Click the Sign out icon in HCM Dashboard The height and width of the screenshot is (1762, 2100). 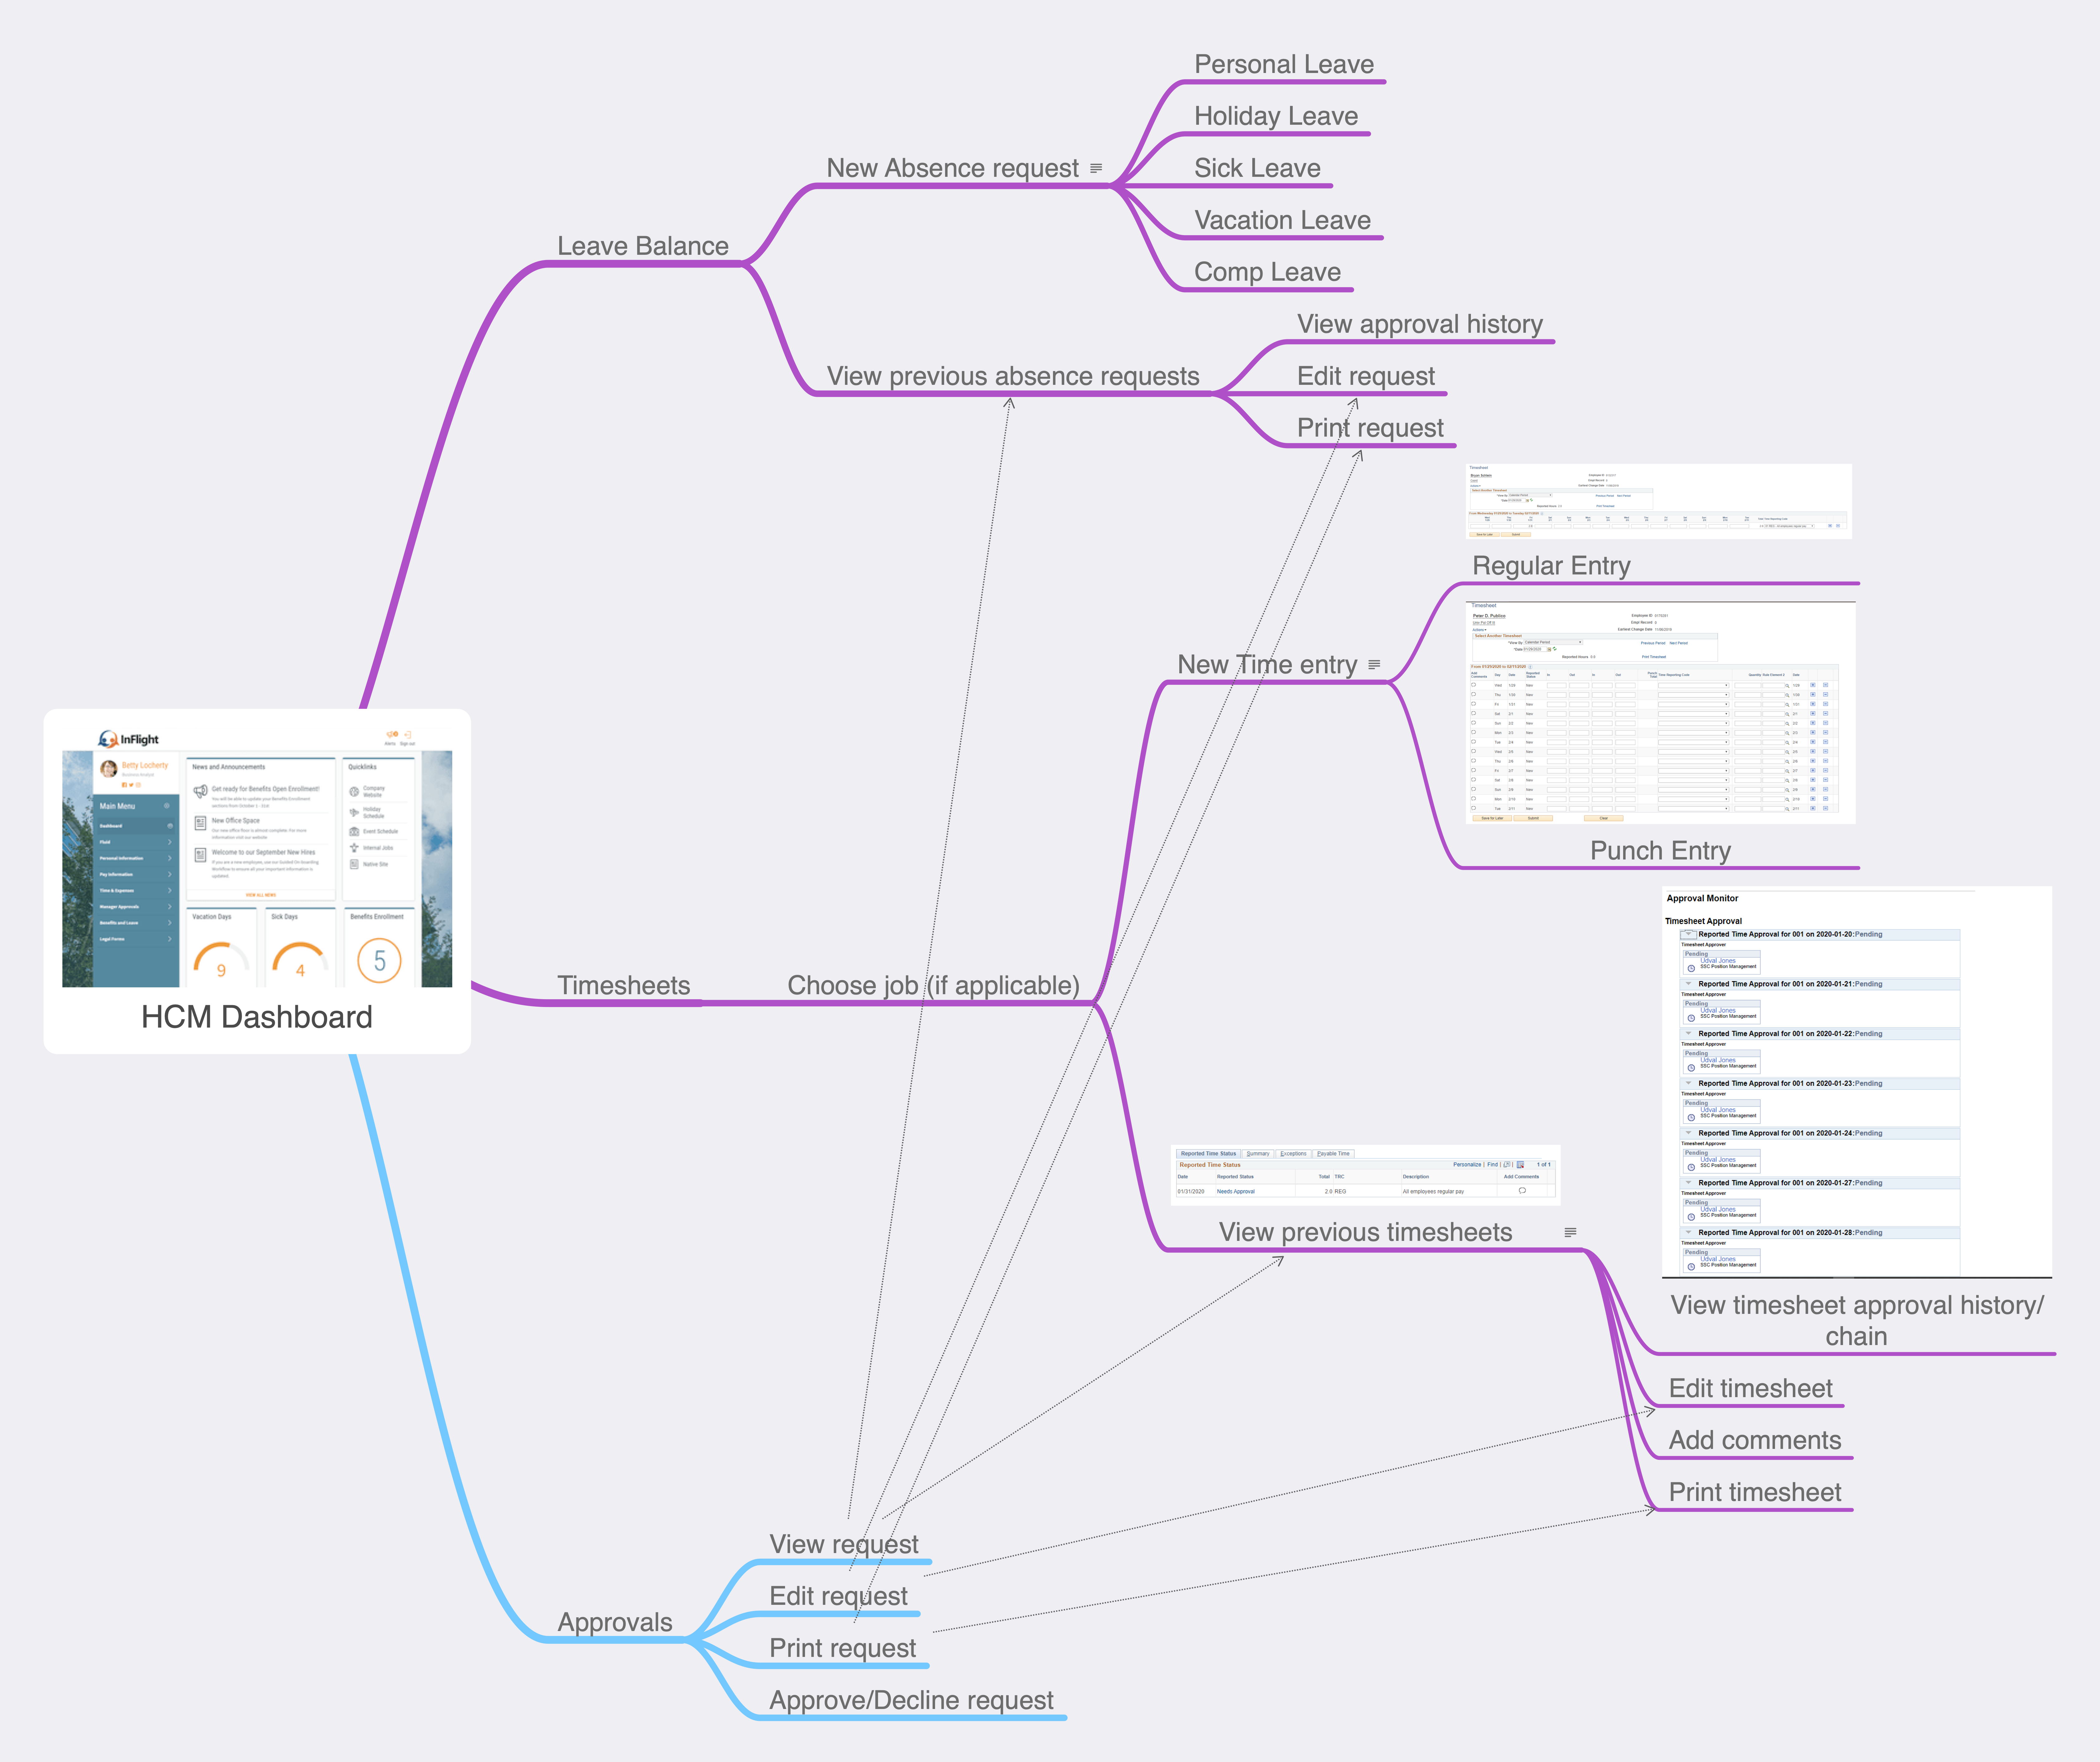[x=408, y=735]
